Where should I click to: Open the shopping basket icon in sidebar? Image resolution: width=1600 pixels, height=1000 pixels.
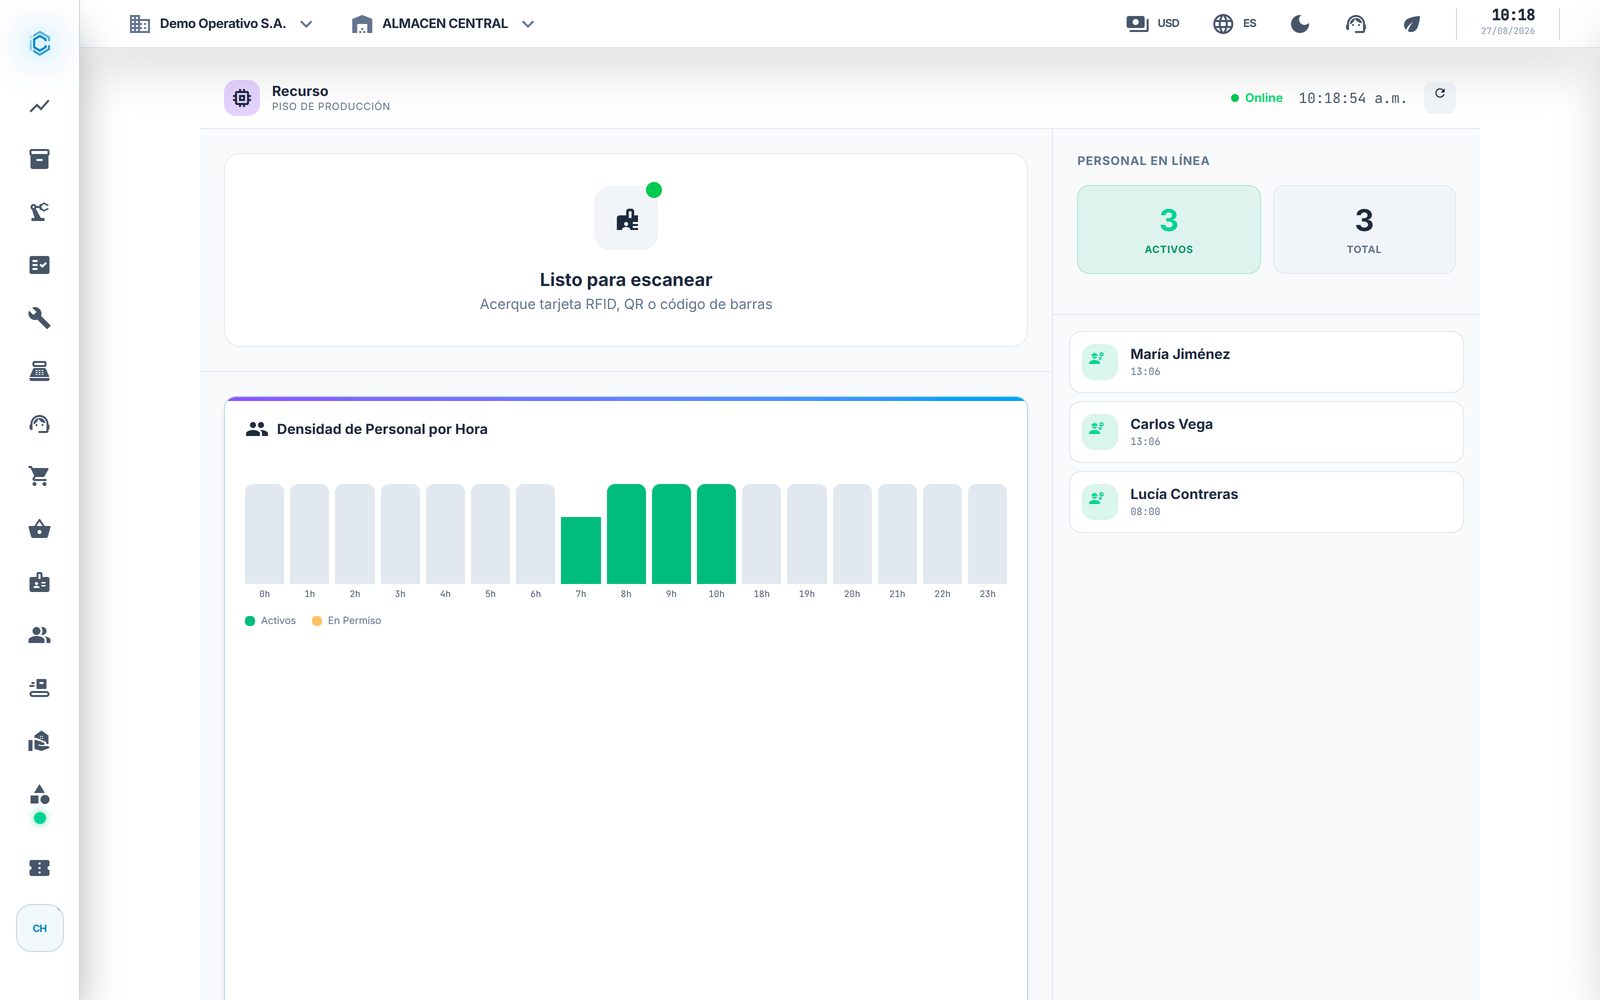(x=39, y=529)
